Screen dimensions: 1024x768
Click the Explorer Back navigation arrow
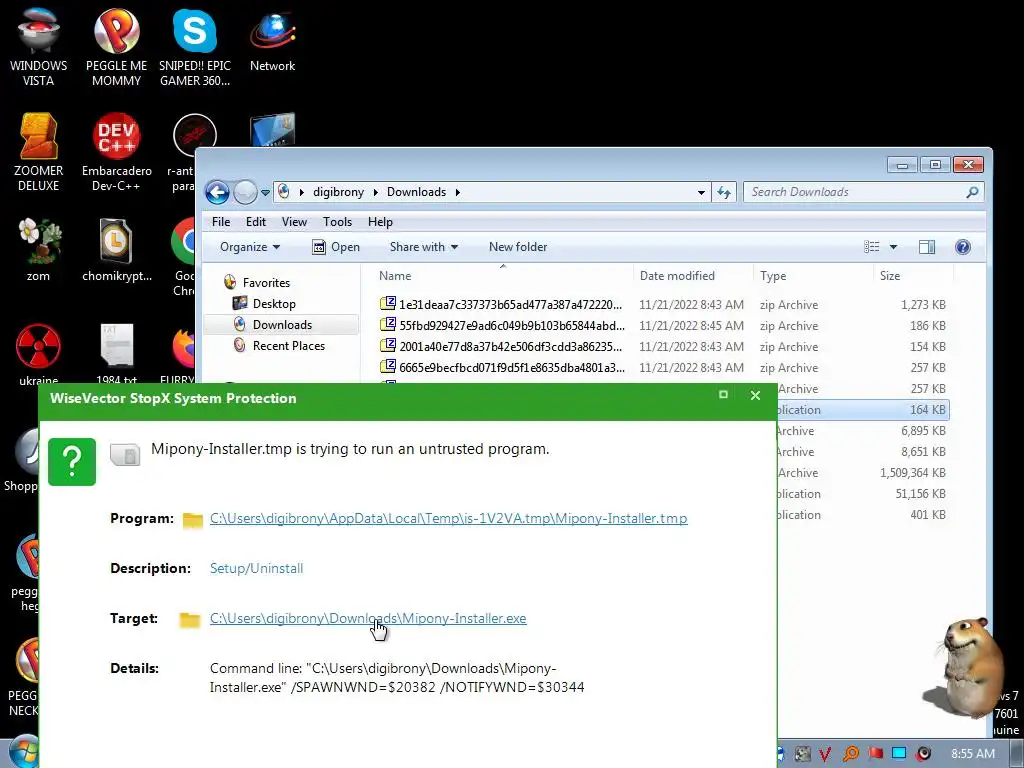pos(217,192)
